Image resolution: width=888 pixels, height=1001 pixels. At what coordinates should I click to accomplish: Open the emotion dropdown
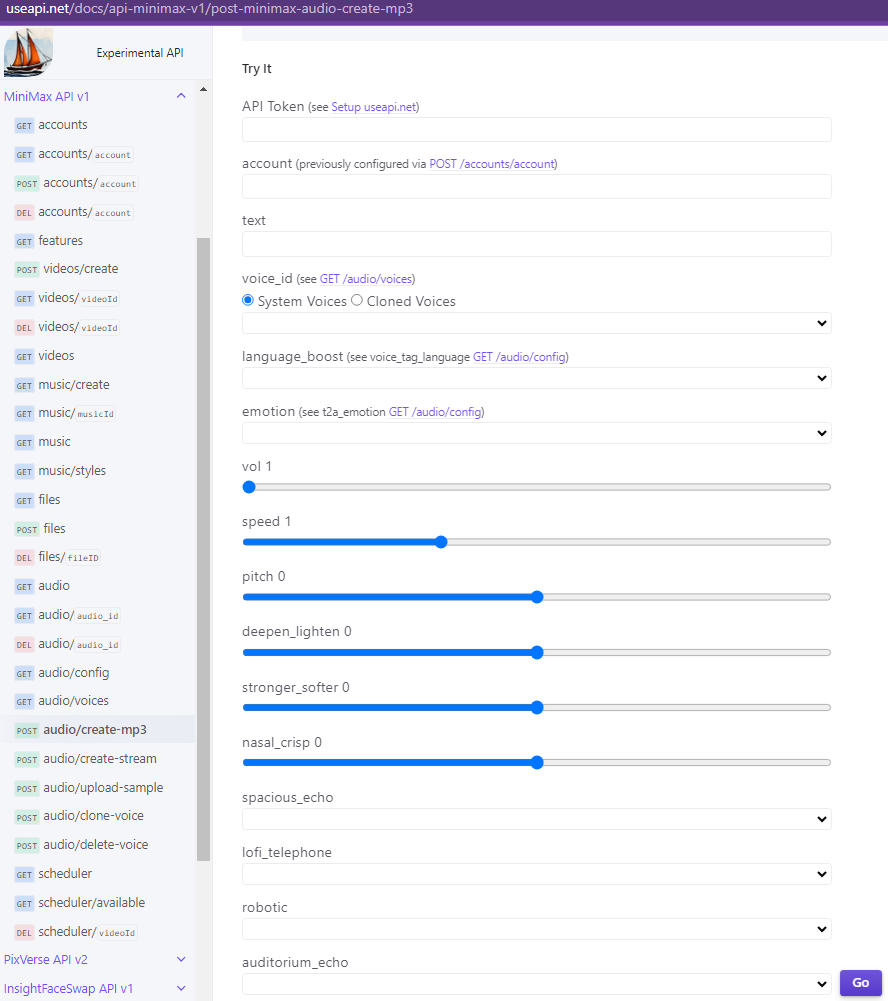(x=536, y=433)
